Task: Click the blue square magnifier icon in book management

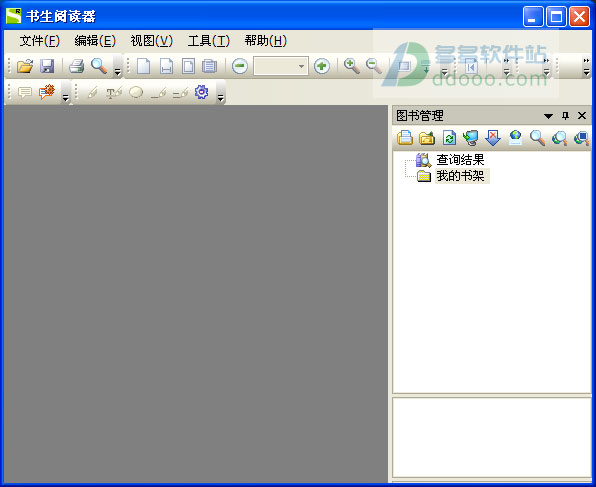Action: [x=581, y=138]
